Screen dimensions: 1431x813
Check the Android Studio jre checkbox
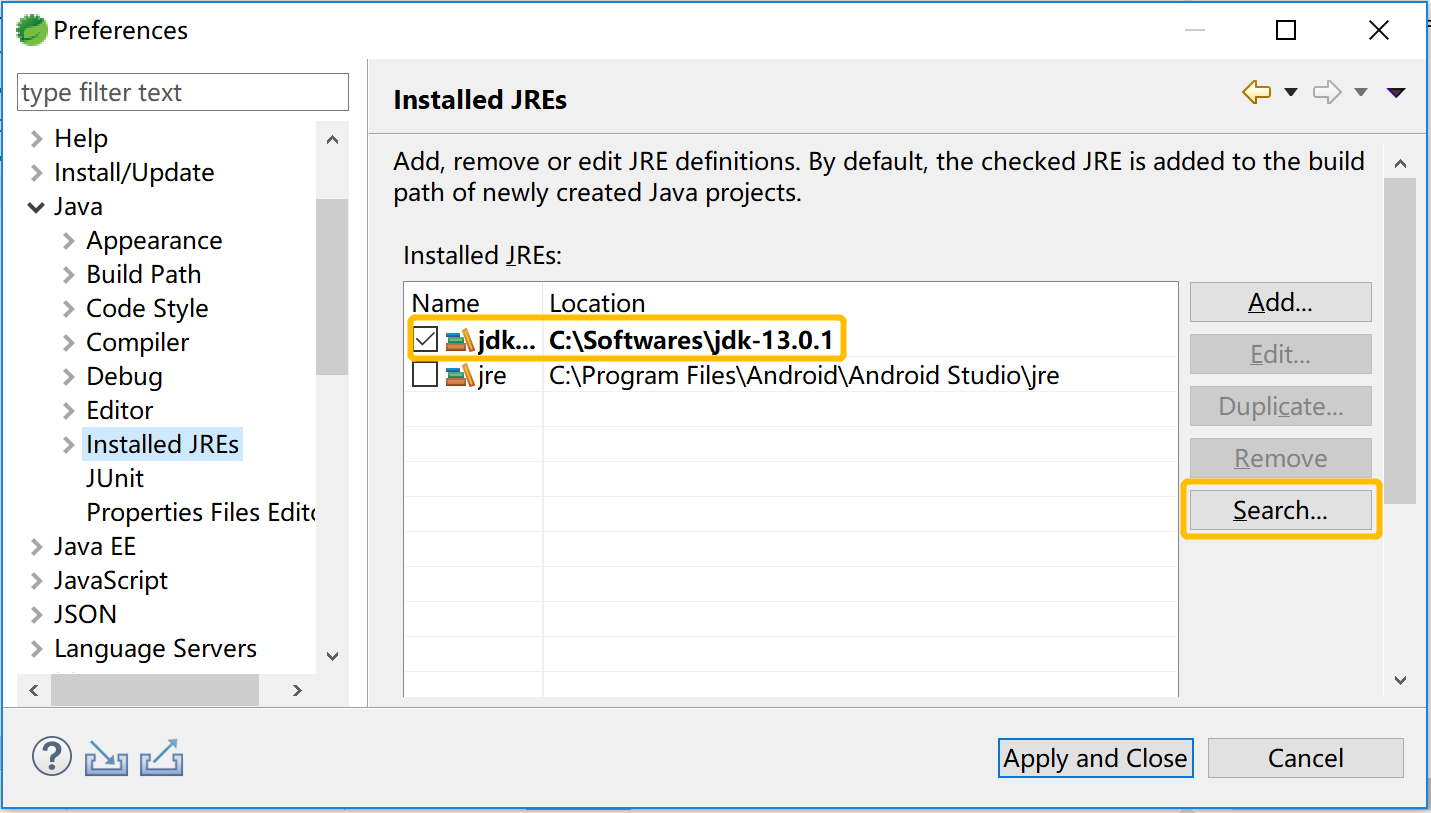425,376
